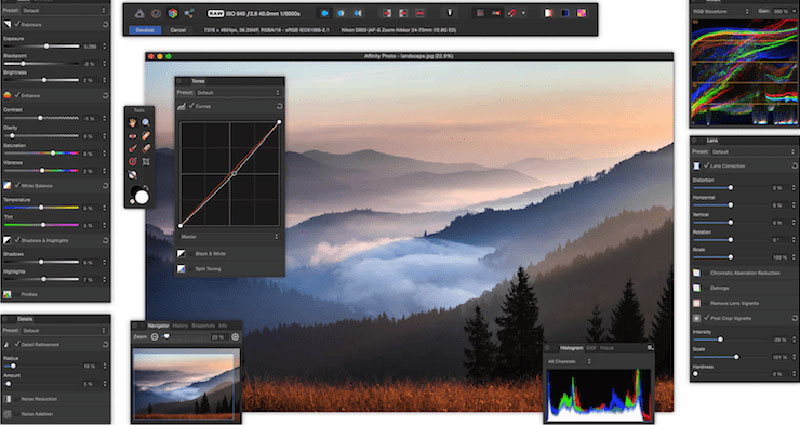Open the Details panel Preset dropdown
Image resolution: width=800 pixels, height=425 pixels.
(x=64, y=331)
